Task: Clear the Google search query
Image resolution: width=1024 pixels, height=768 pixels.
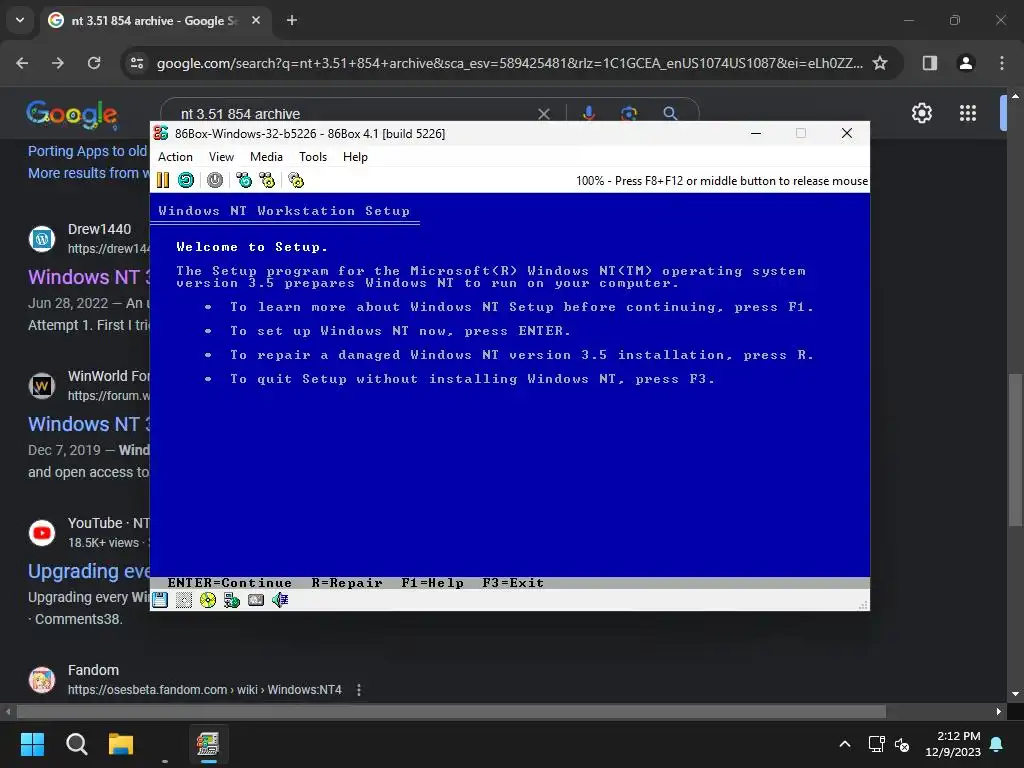Action: (x=543, y=114)
